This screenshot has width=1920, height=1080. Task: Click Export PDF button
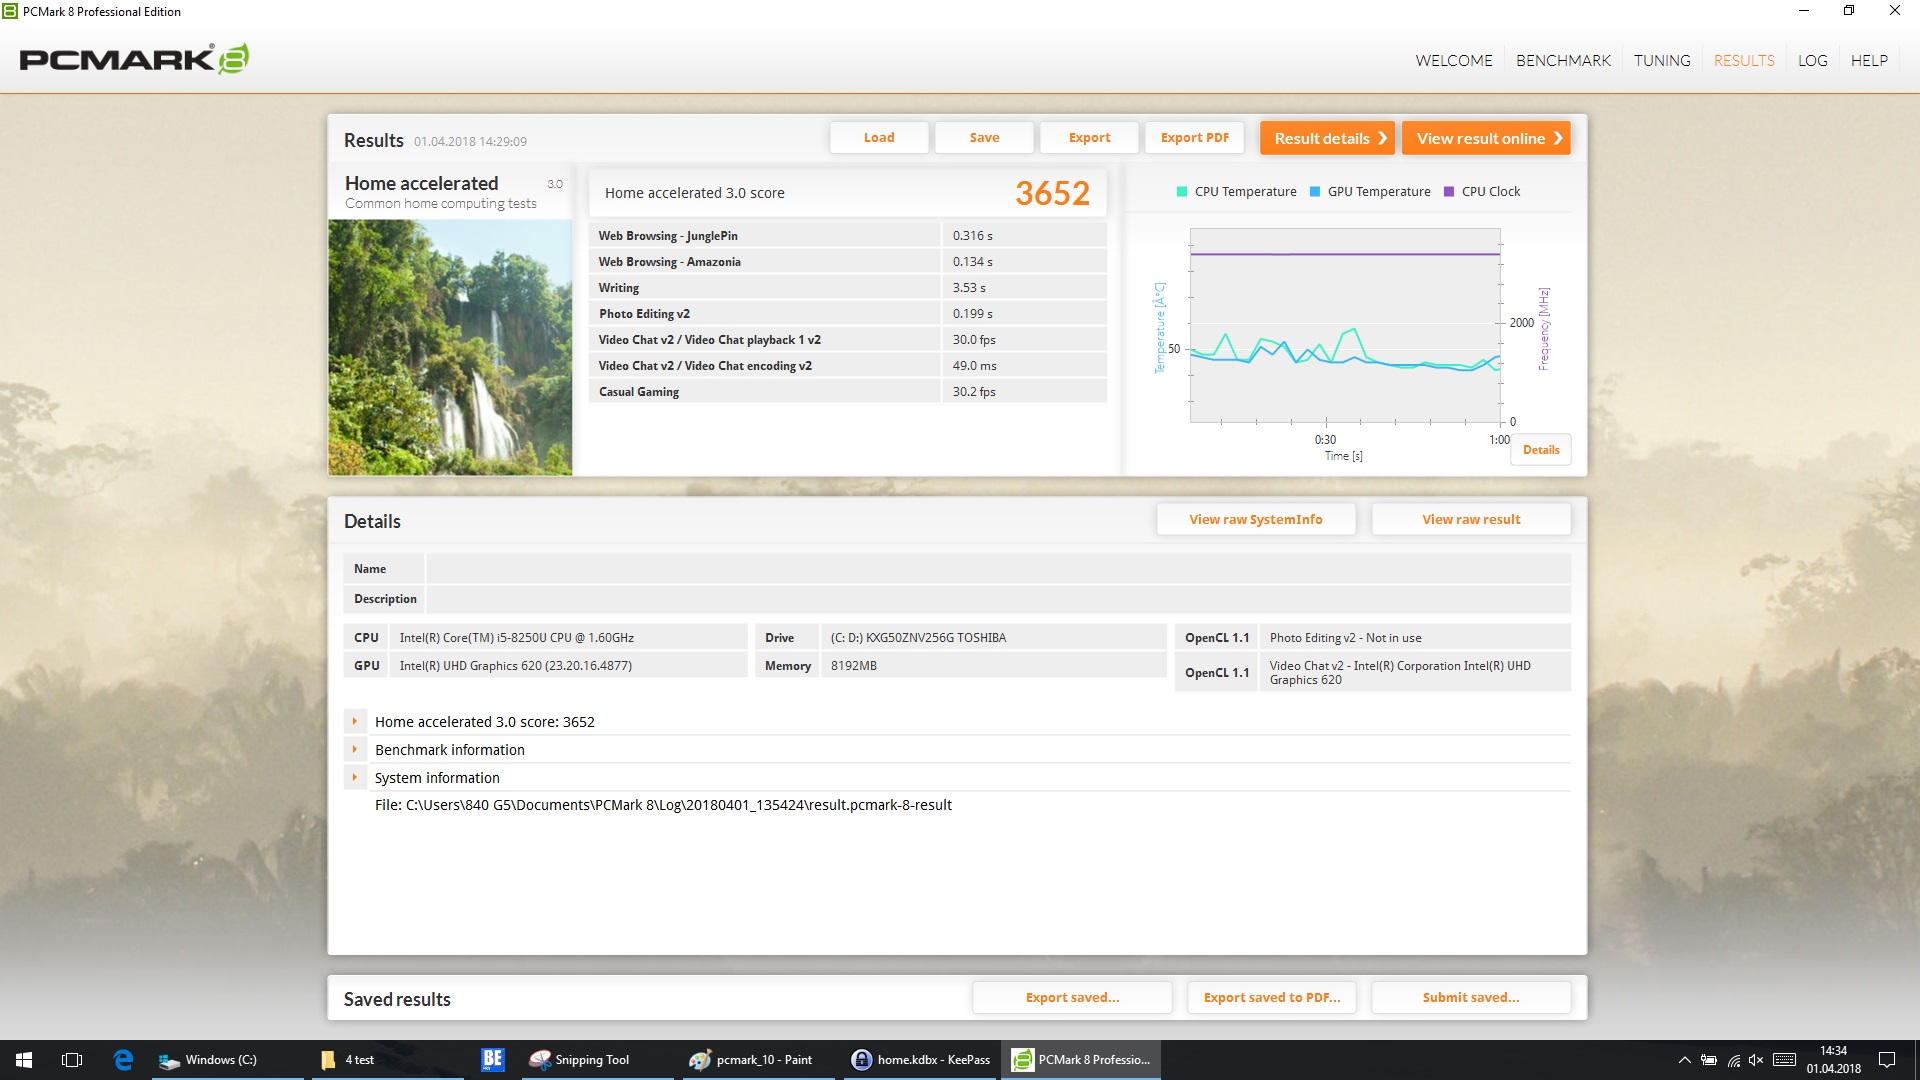[1194, 138]
